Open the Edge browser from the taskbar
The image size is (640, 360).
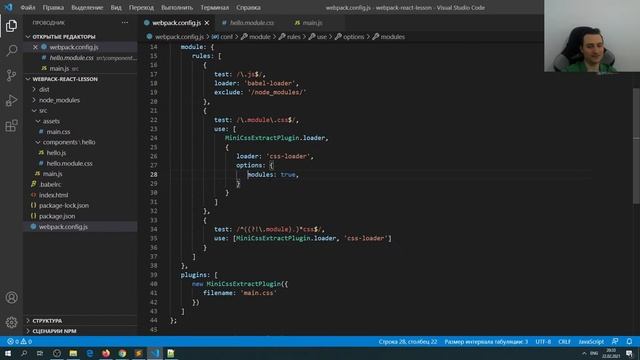89,353
